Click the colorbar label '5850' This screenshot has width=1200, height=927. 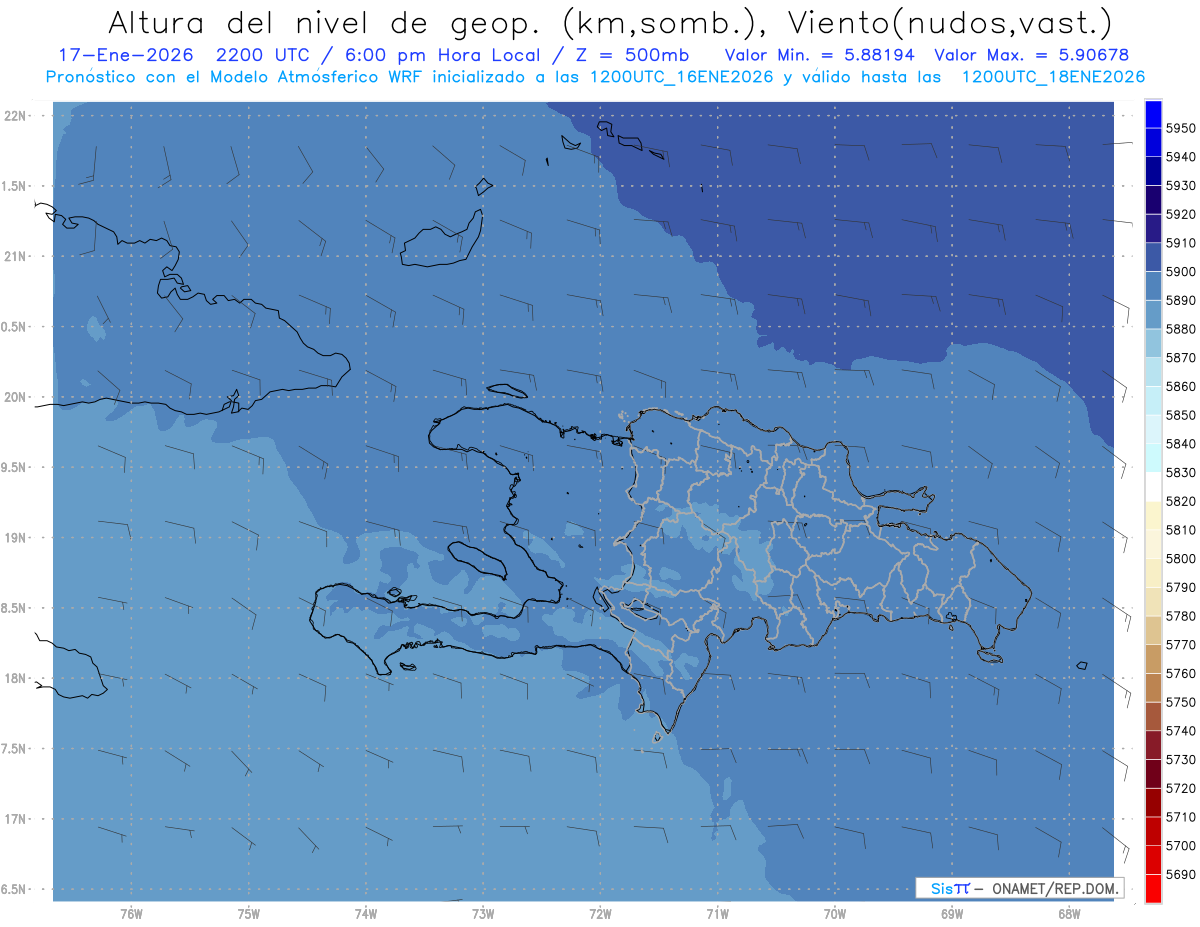pos(1181,415)
